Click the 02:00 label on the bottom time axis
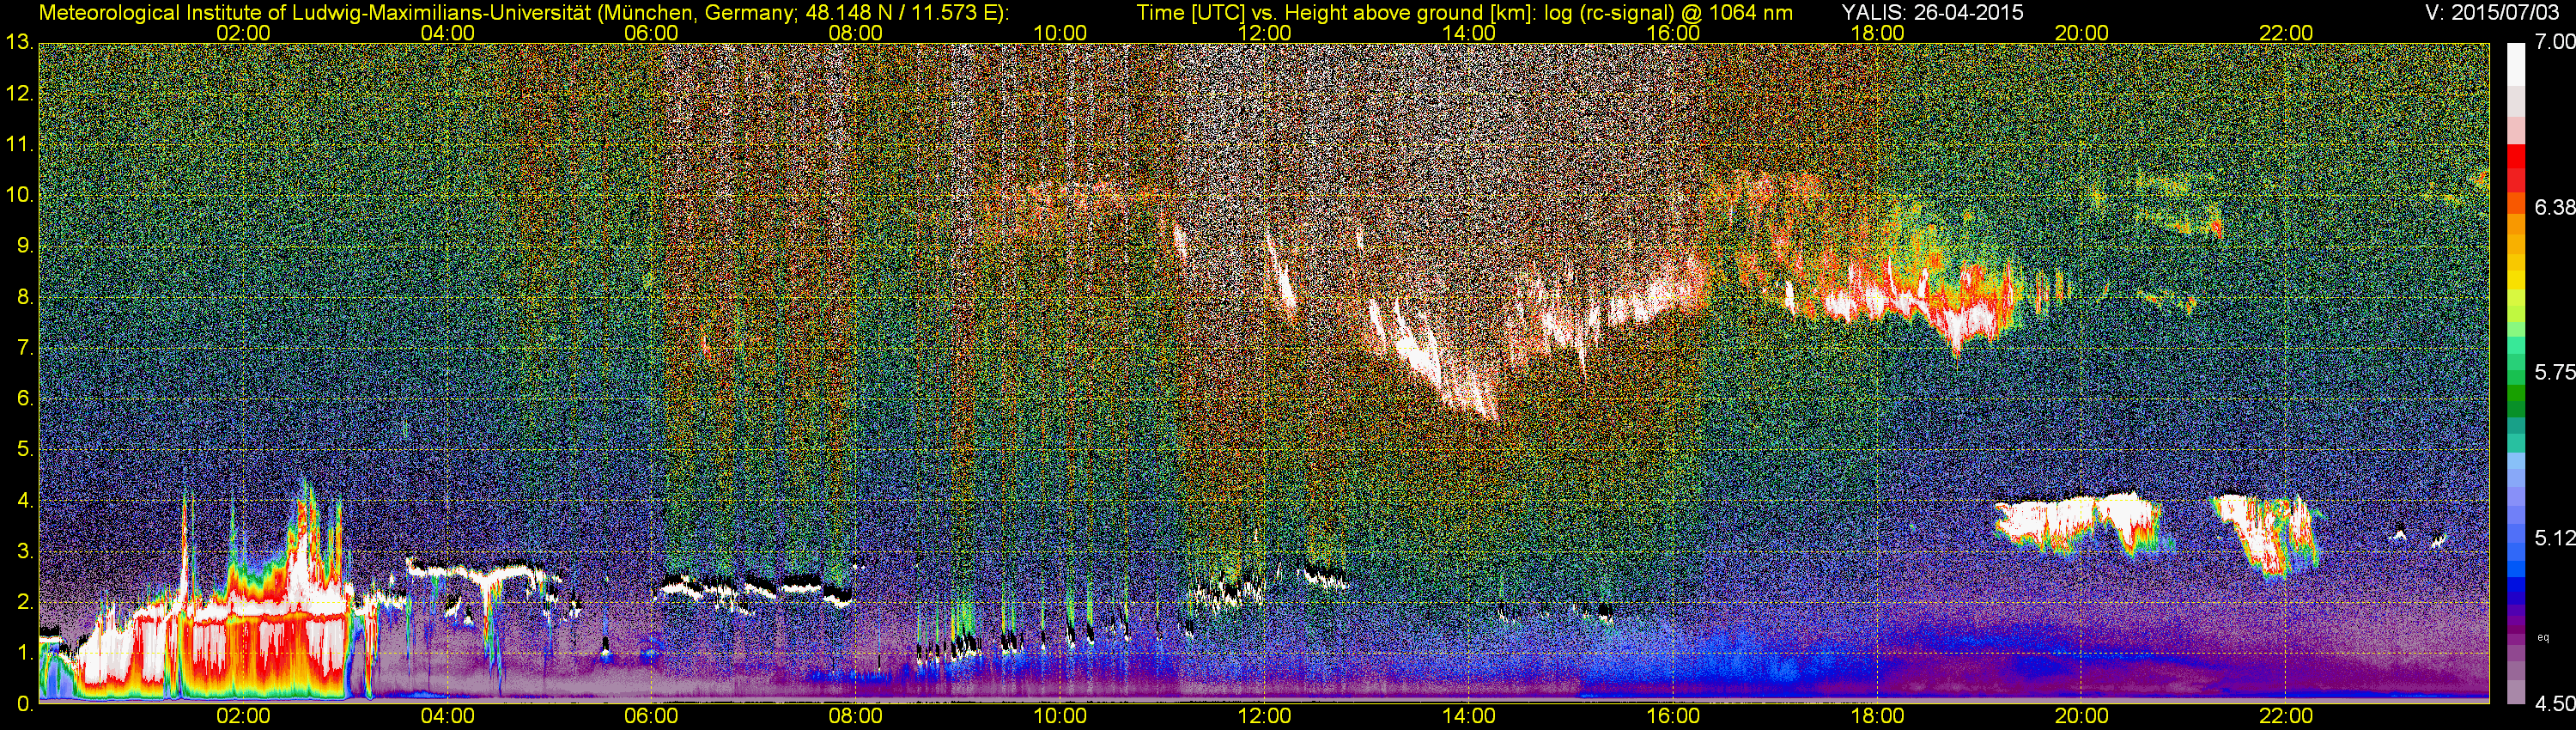The height and width of the screenshot is (730, 2576). point(243,716)
